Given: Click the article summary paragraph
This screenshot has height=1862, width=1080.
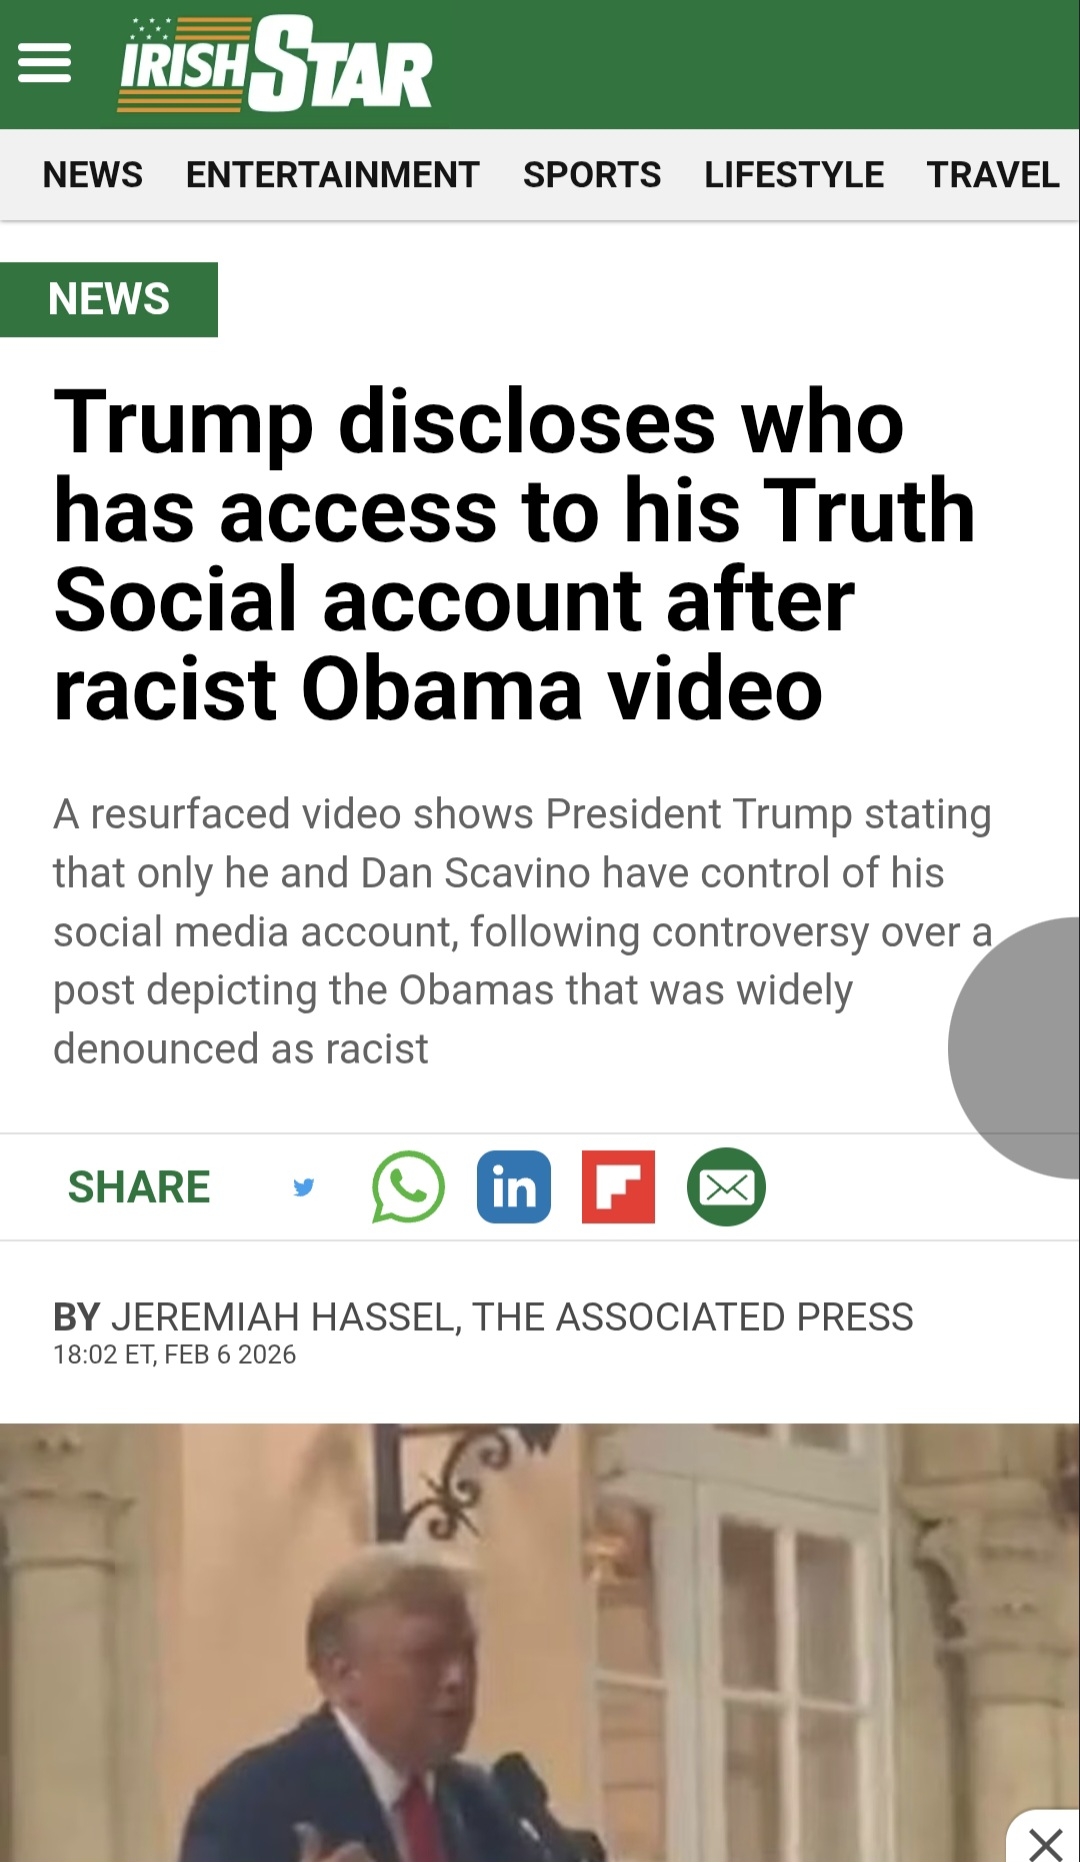Looking at the screenshot, I should (x=523, y=931).
